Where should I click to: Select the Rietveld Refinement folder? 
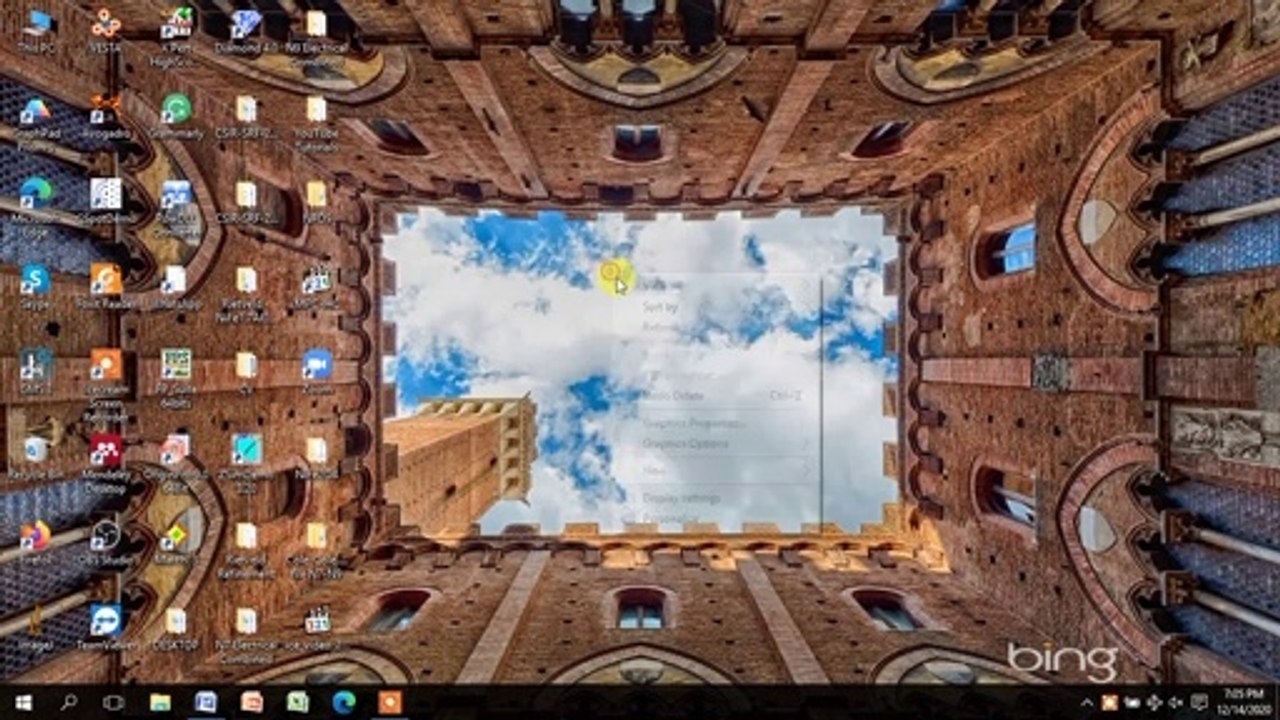tap(246, 548)
